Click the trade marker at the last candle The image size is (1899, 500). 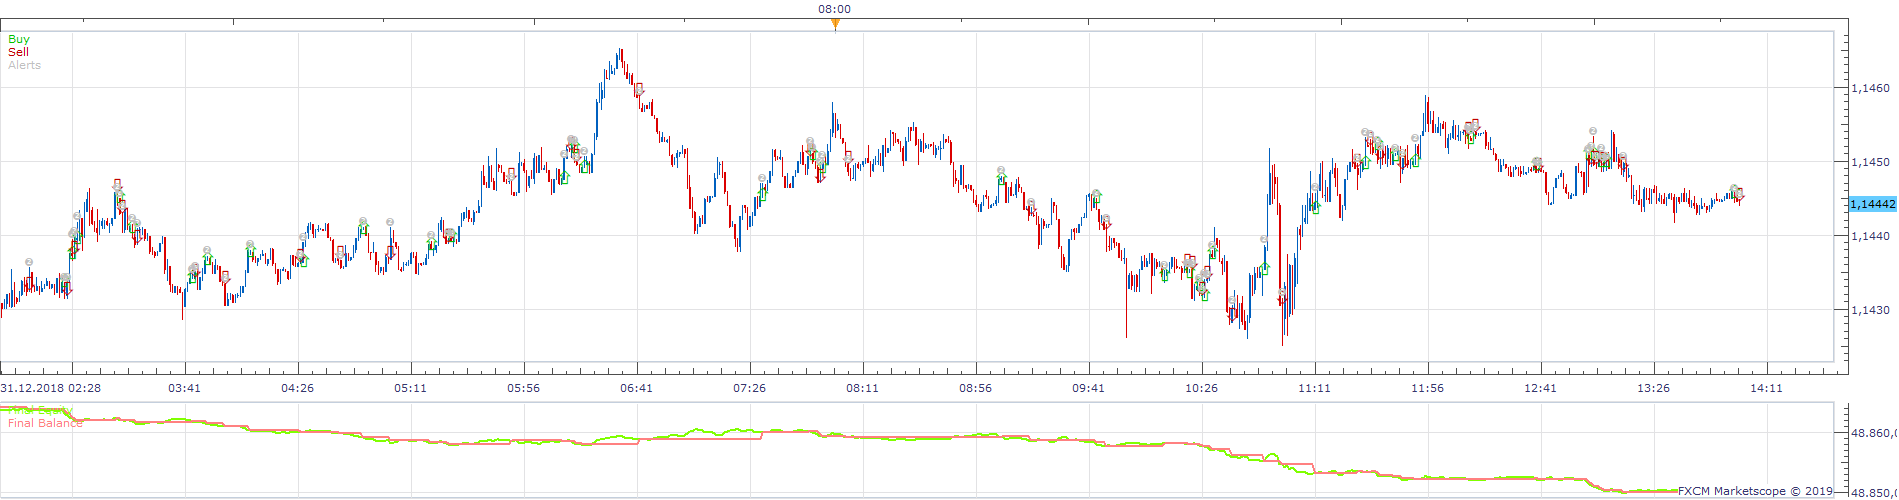point(1739,192)
